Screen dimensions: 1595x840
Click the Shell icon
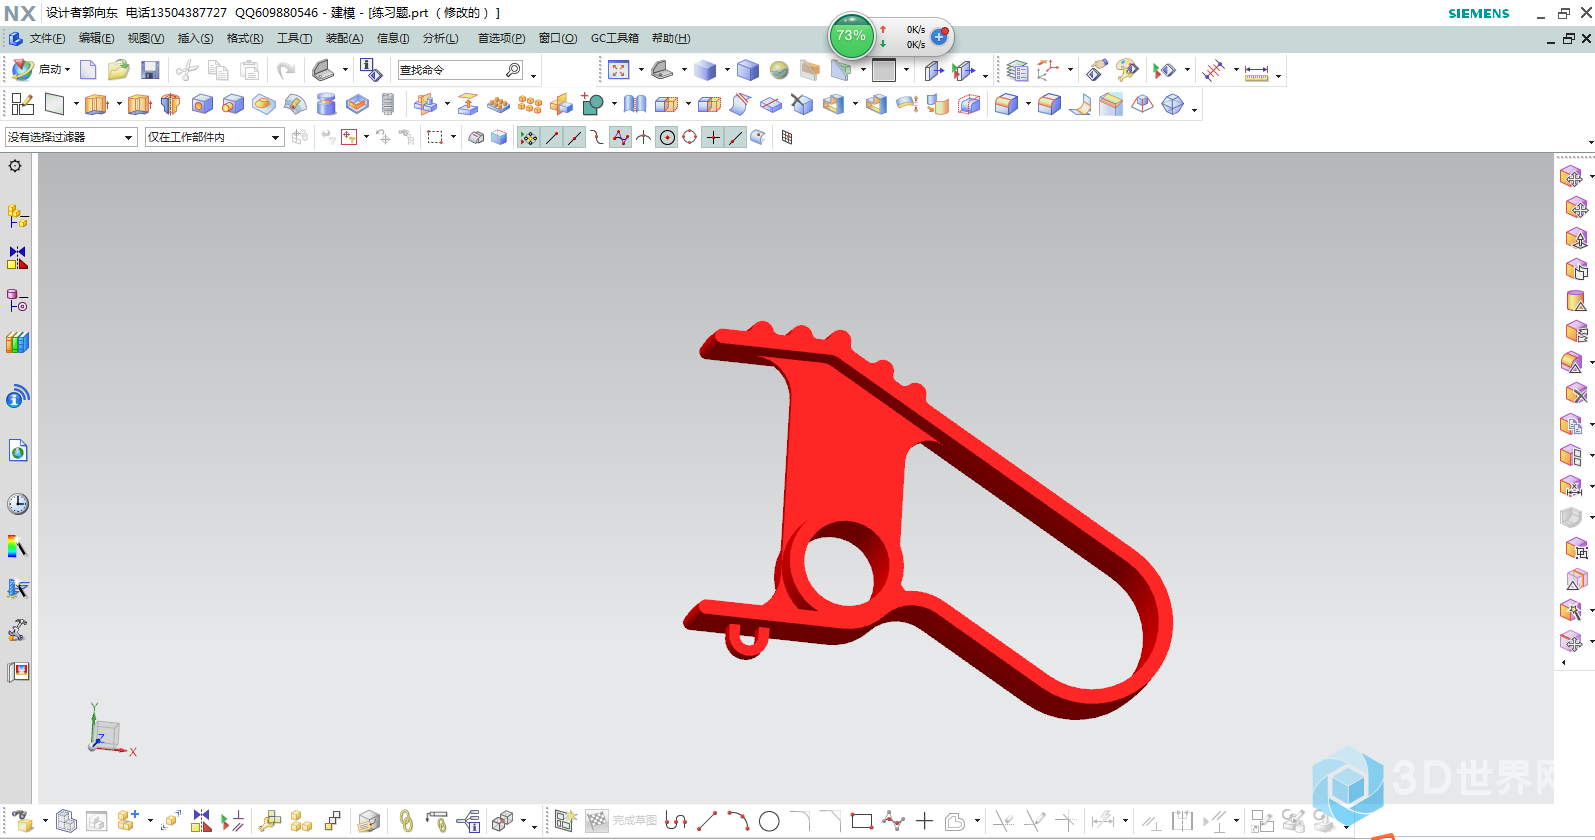tap(833, 104)
